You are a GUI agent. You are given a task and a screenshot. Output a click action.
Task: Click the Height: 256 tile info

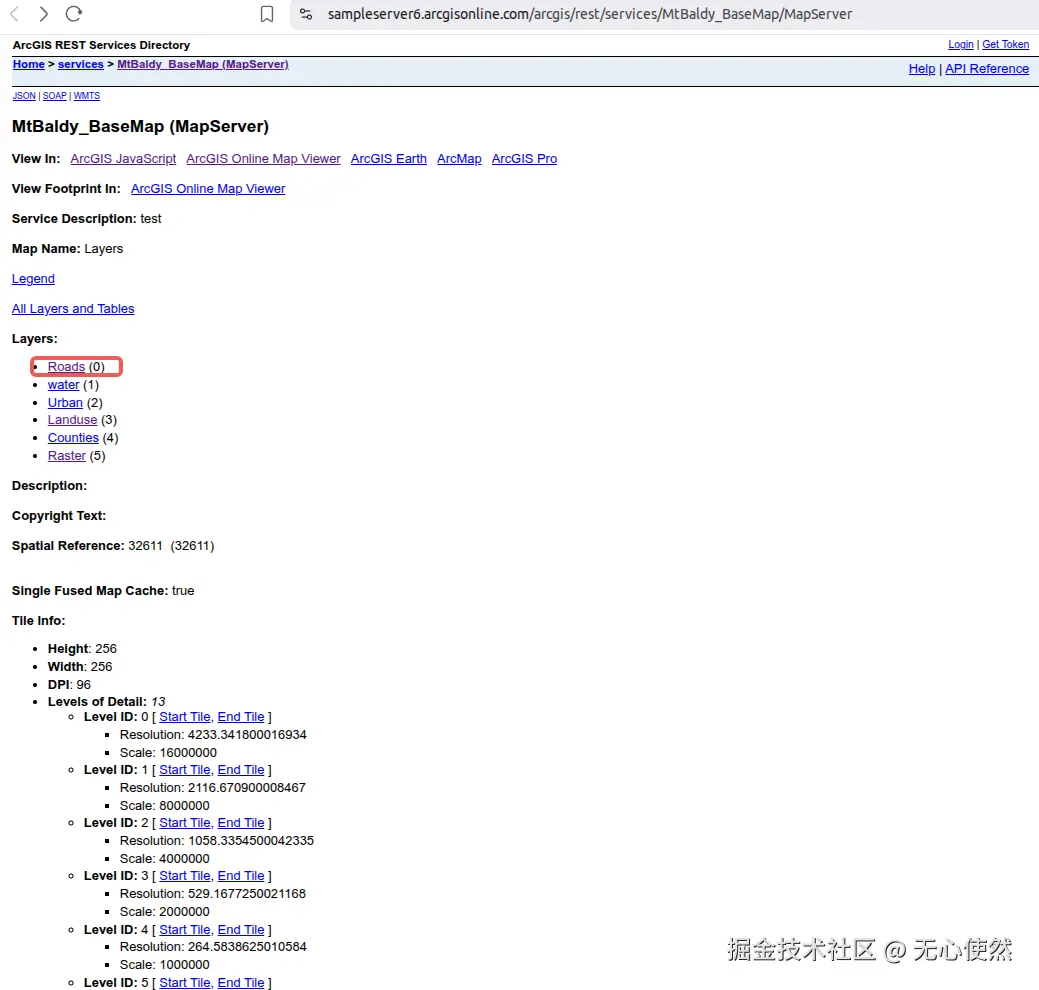(82, 649)
